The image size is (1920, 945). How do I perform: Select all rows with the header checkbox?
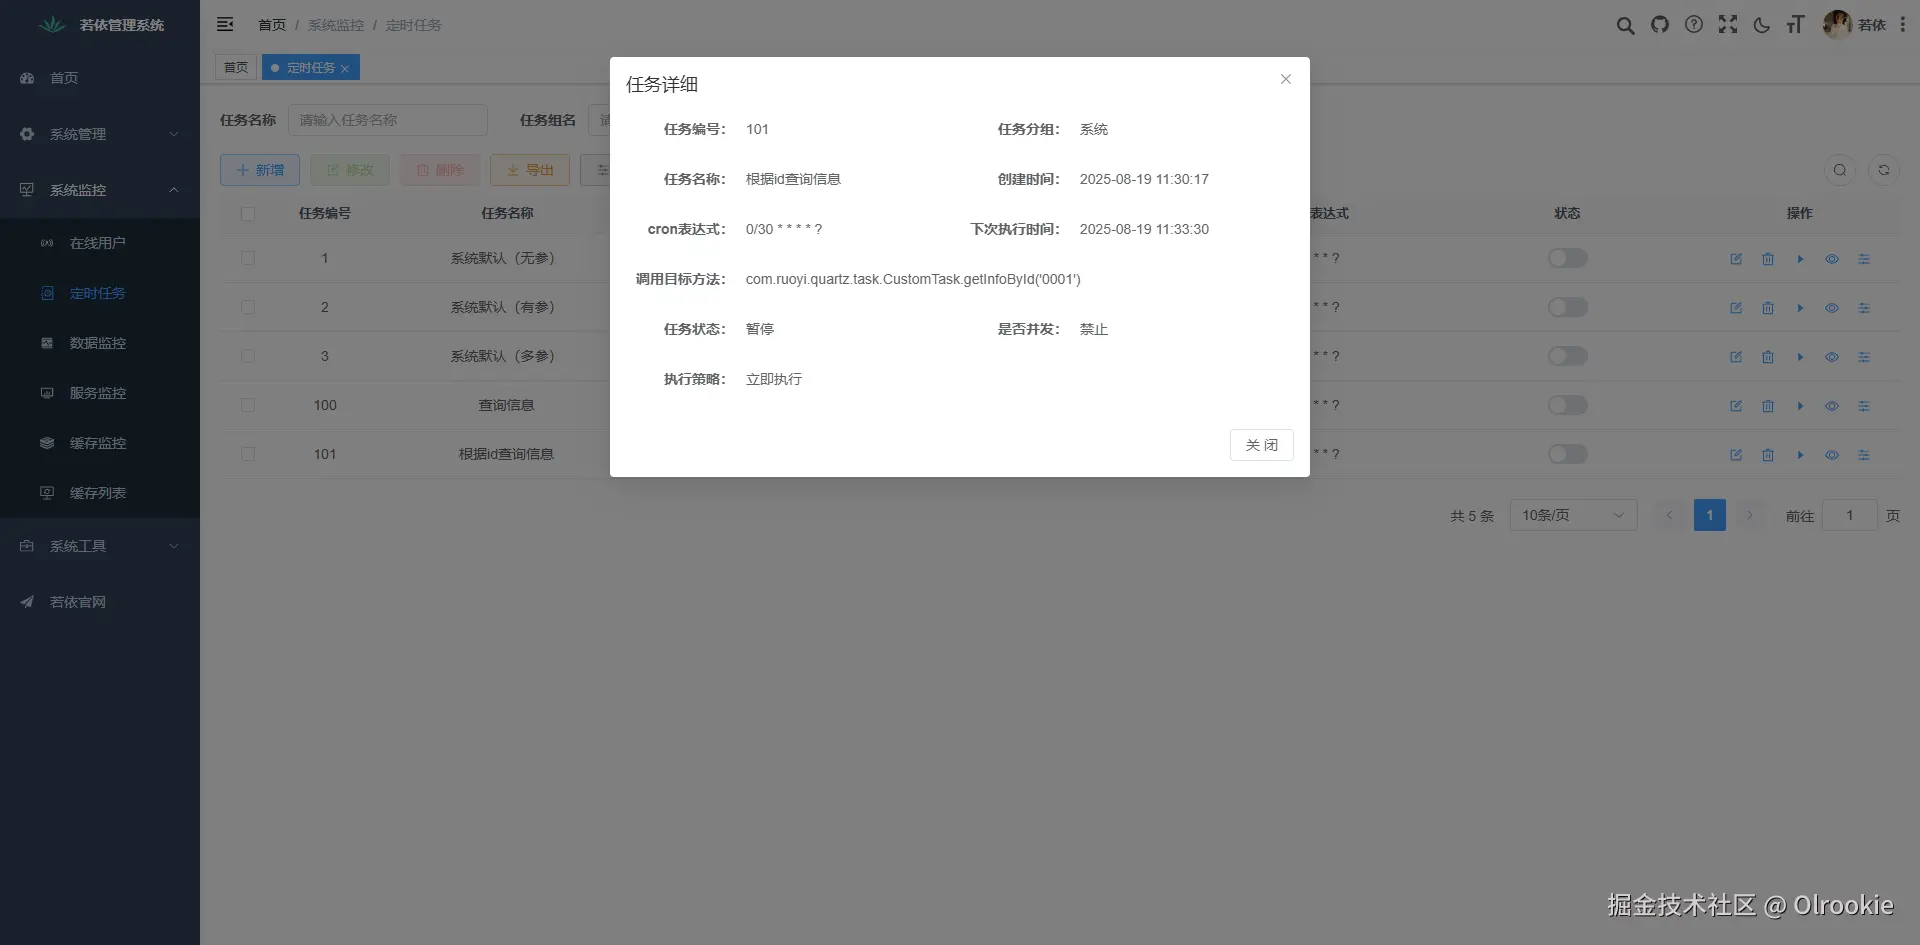(248, 213)
